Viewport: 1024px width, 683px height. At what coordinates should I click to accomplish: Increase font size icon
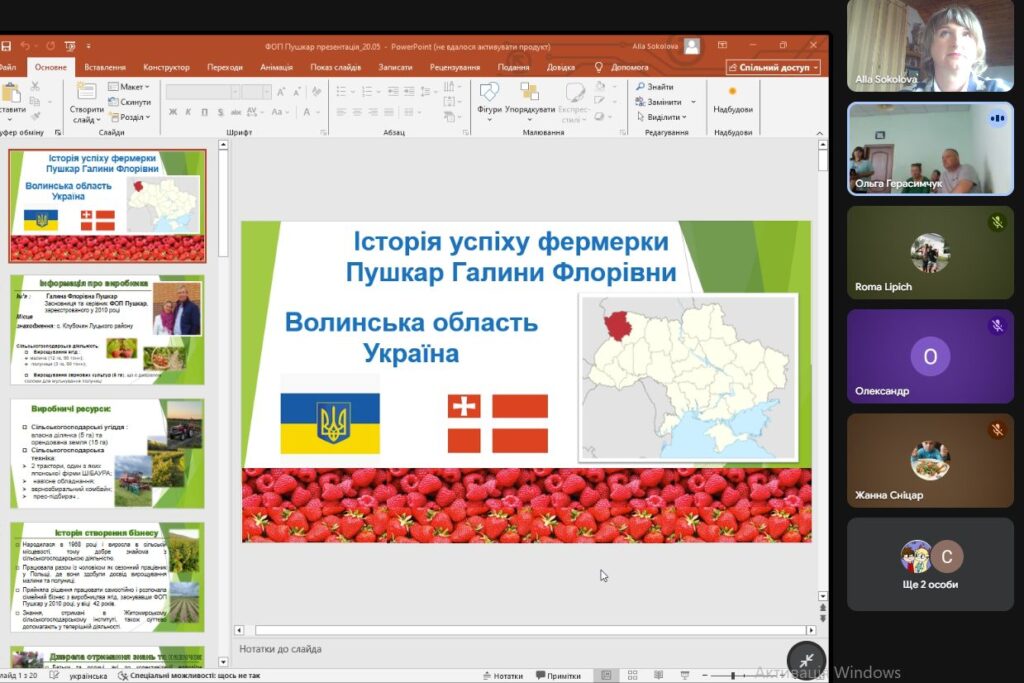(x=281, y=92)
